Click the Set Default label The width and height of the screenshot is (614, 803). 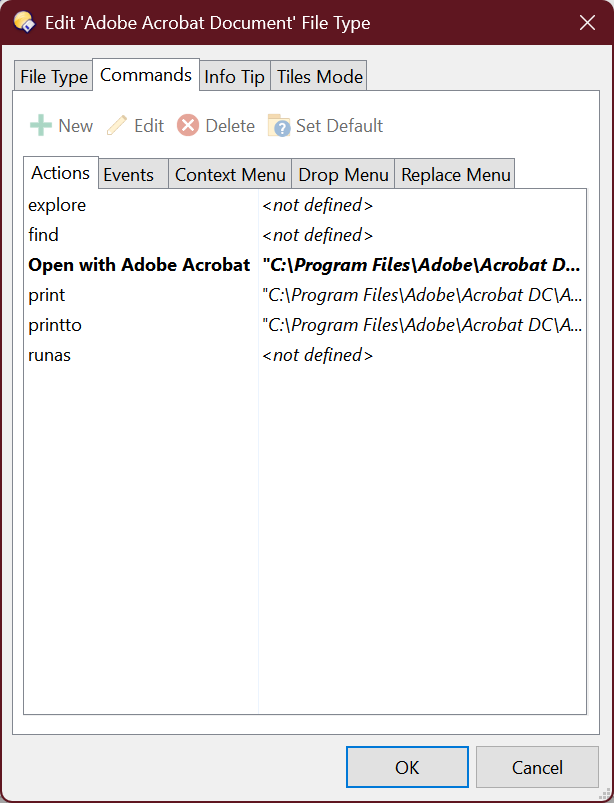340,125
